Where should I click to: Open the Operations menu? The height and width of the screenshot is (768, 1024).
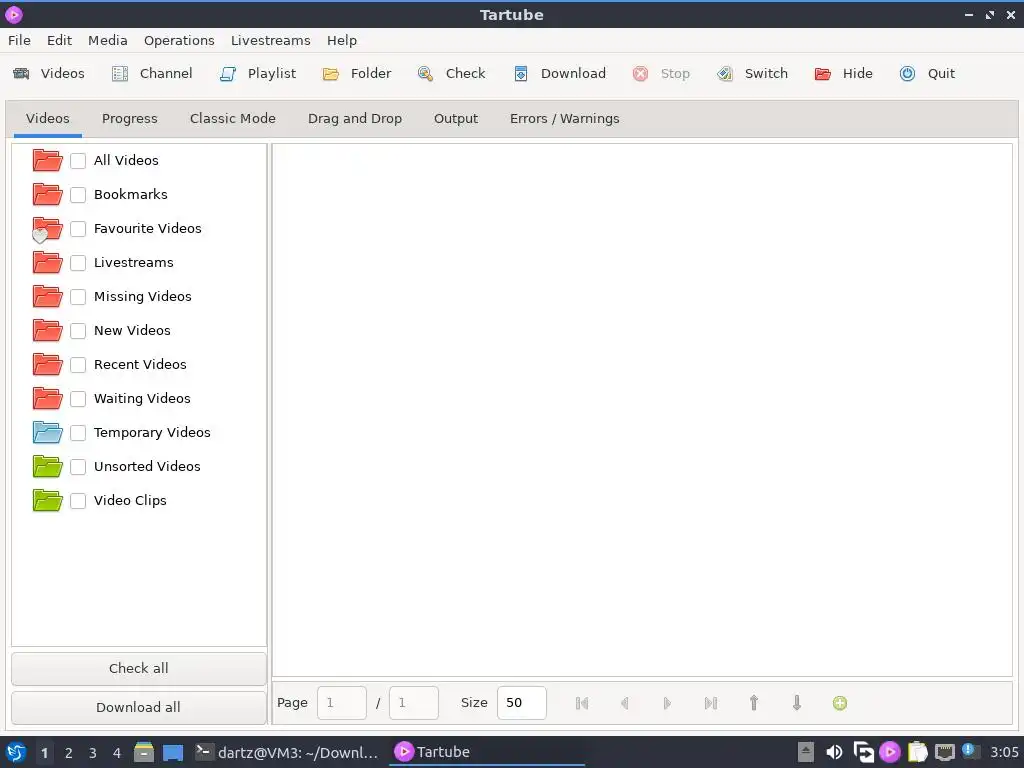point(179,40)
